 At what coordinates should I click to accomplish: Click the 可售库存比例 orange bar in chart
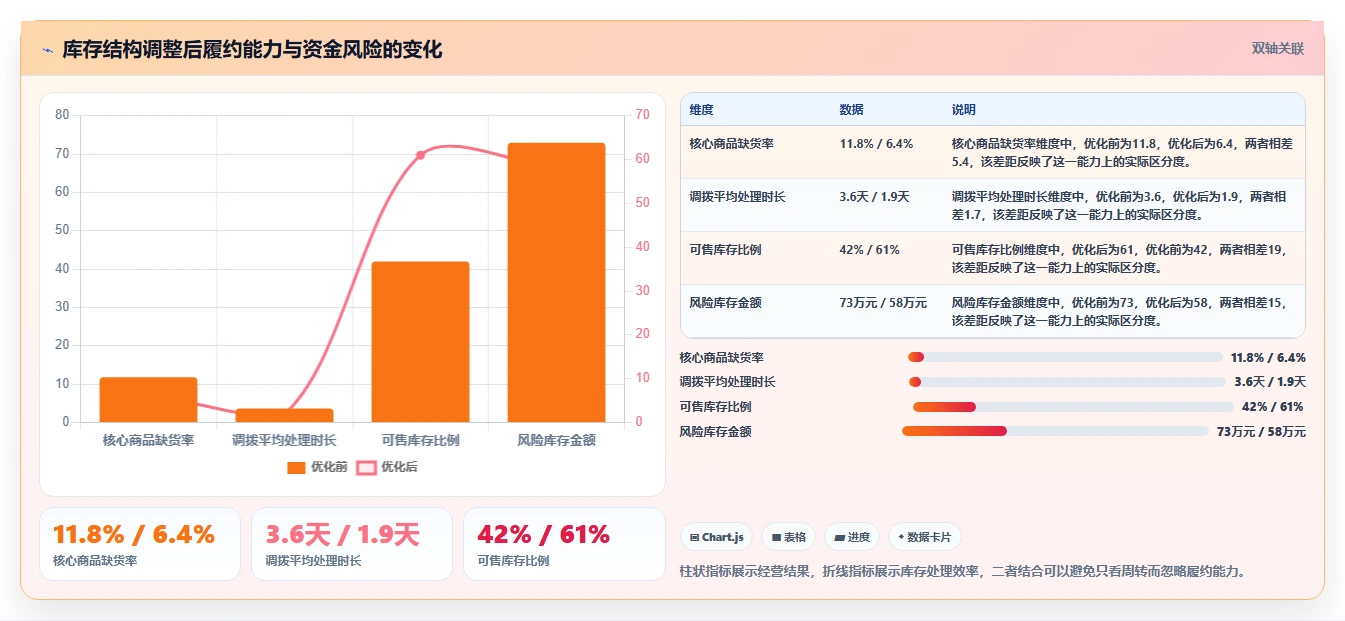point(420,342)
